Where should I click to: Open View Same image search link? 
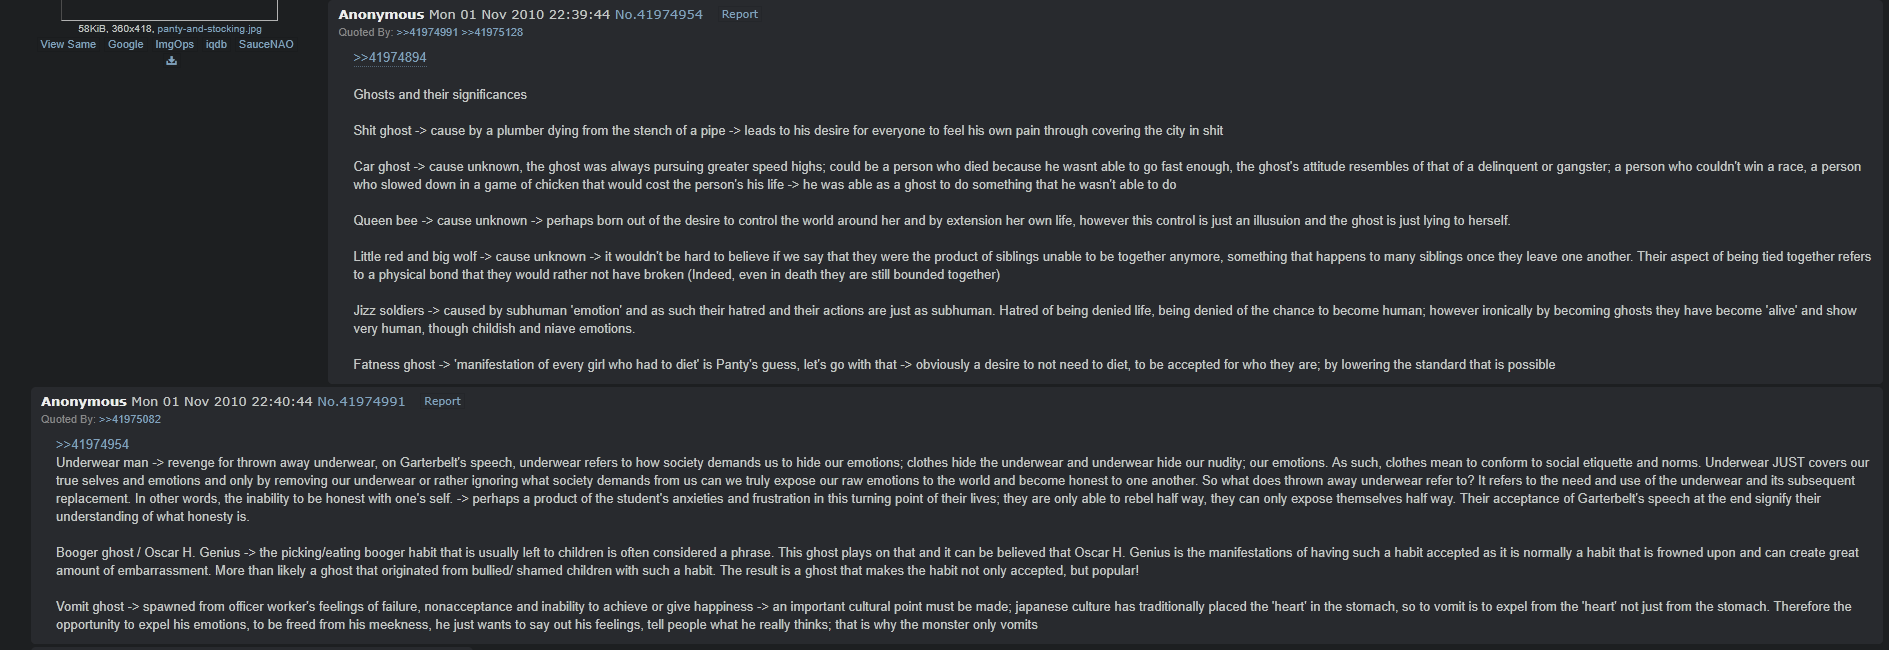click(x=68, y=44)
